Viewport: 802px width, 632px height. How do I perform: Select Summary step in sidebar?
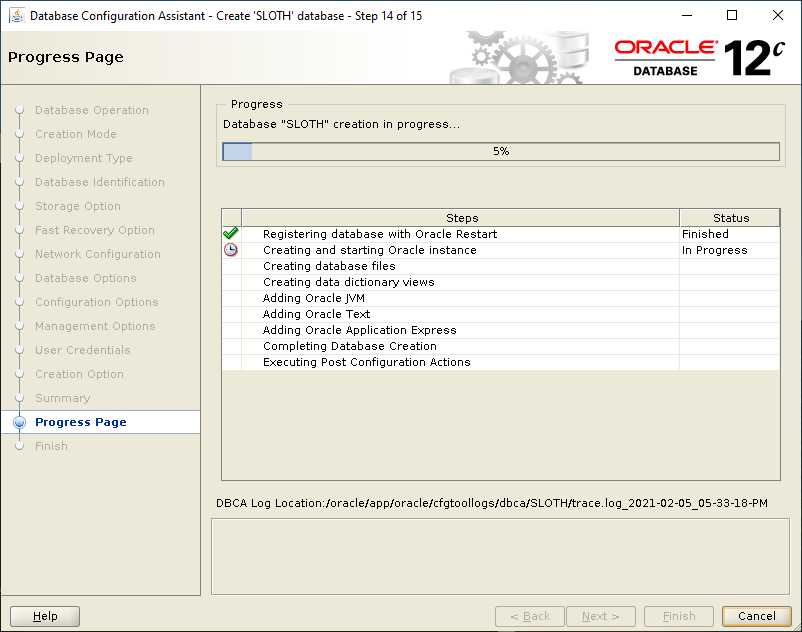coord(62,398)
